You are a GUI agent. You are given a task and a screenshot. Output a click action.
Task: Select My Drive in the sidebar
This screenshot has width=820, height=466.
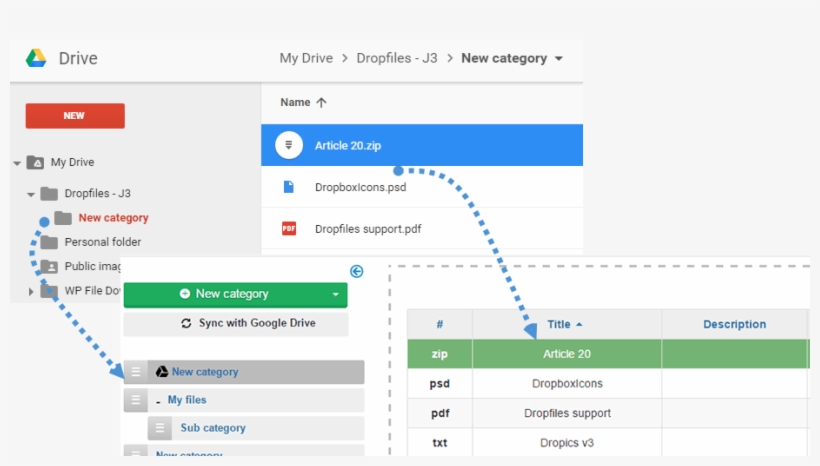72,162
